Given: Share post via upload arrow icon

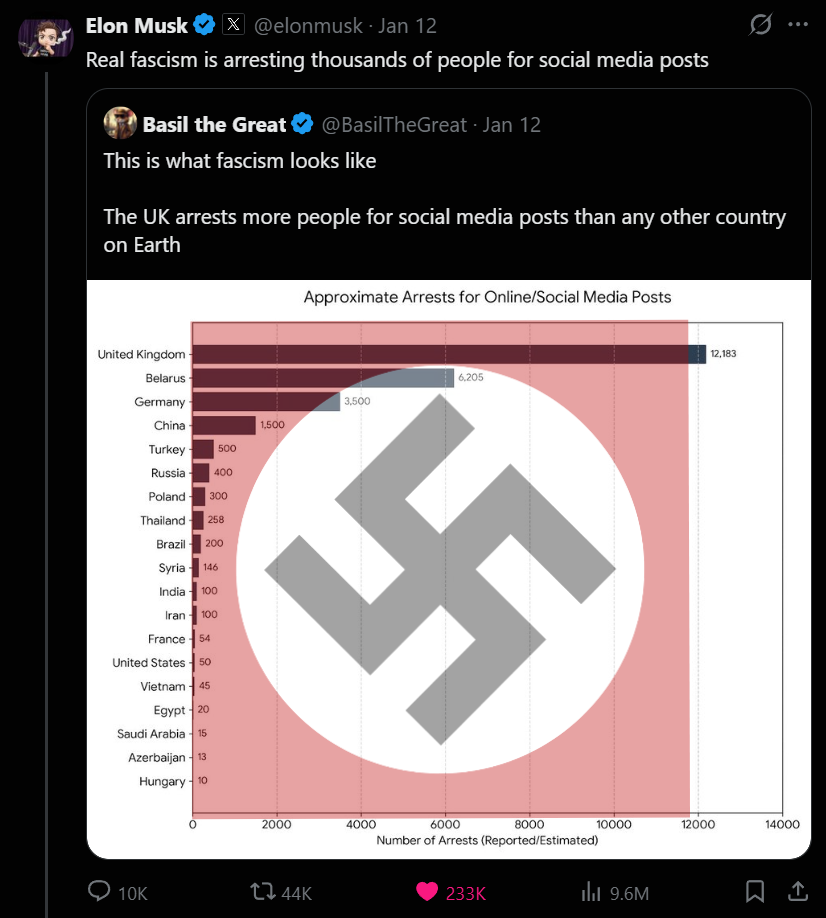Looking at the screenshot, I should coord(798,892).
